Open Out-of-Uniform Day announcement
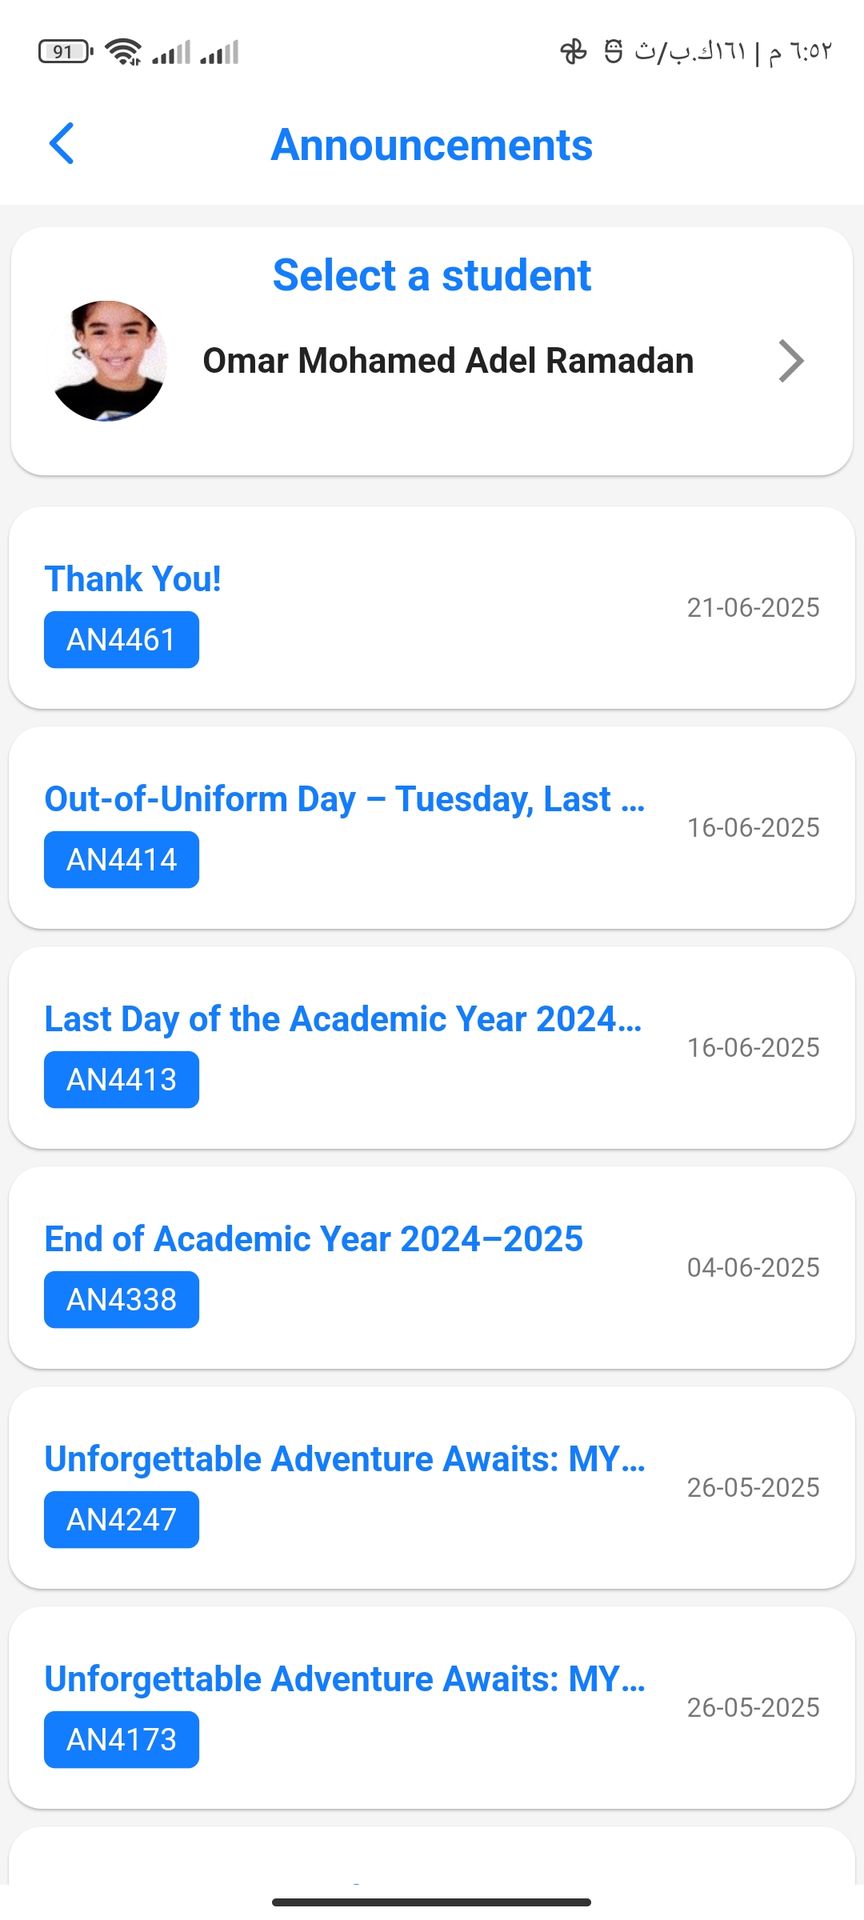The height and width of the screenshot is (1920, 864). (344, 799)
